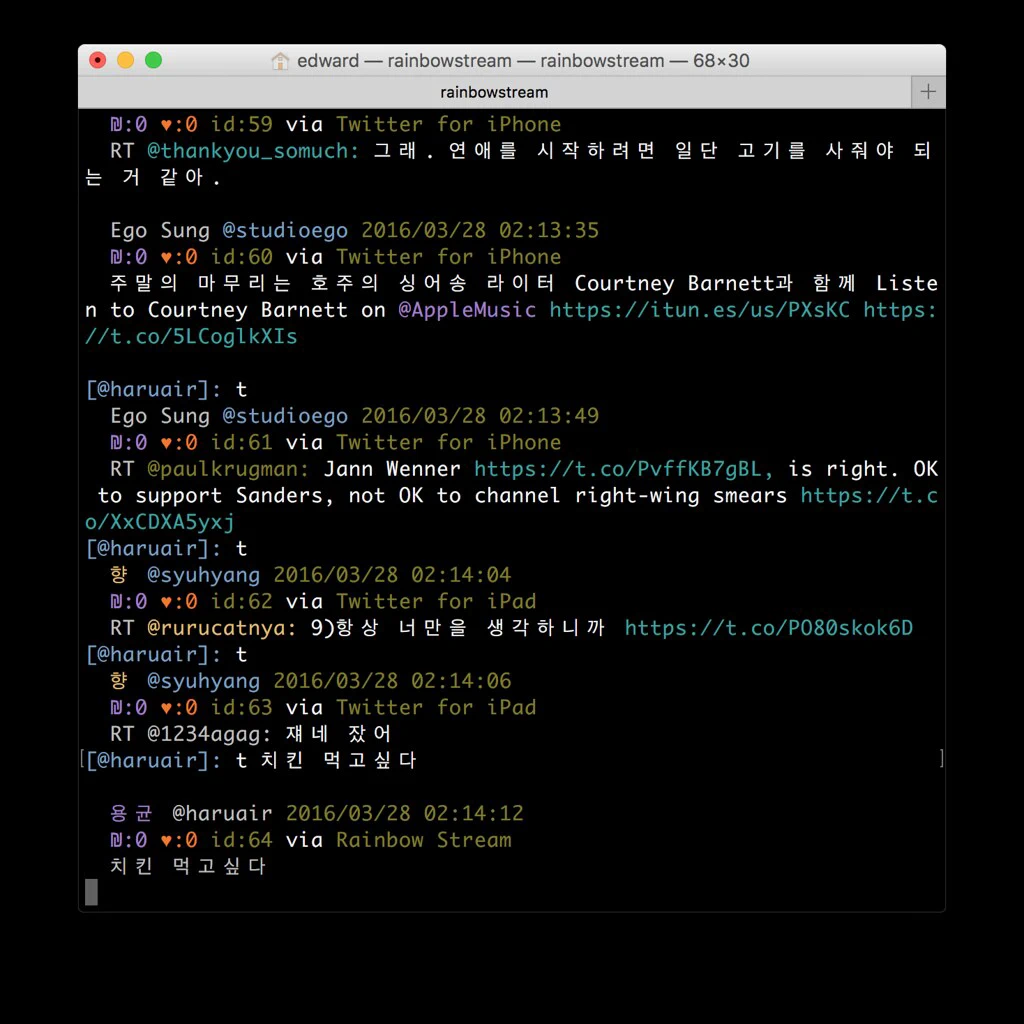Screen dimensions: 1024x1024
Task: Click the Rainbow Stream source text
Action: (x=424, y=840)
